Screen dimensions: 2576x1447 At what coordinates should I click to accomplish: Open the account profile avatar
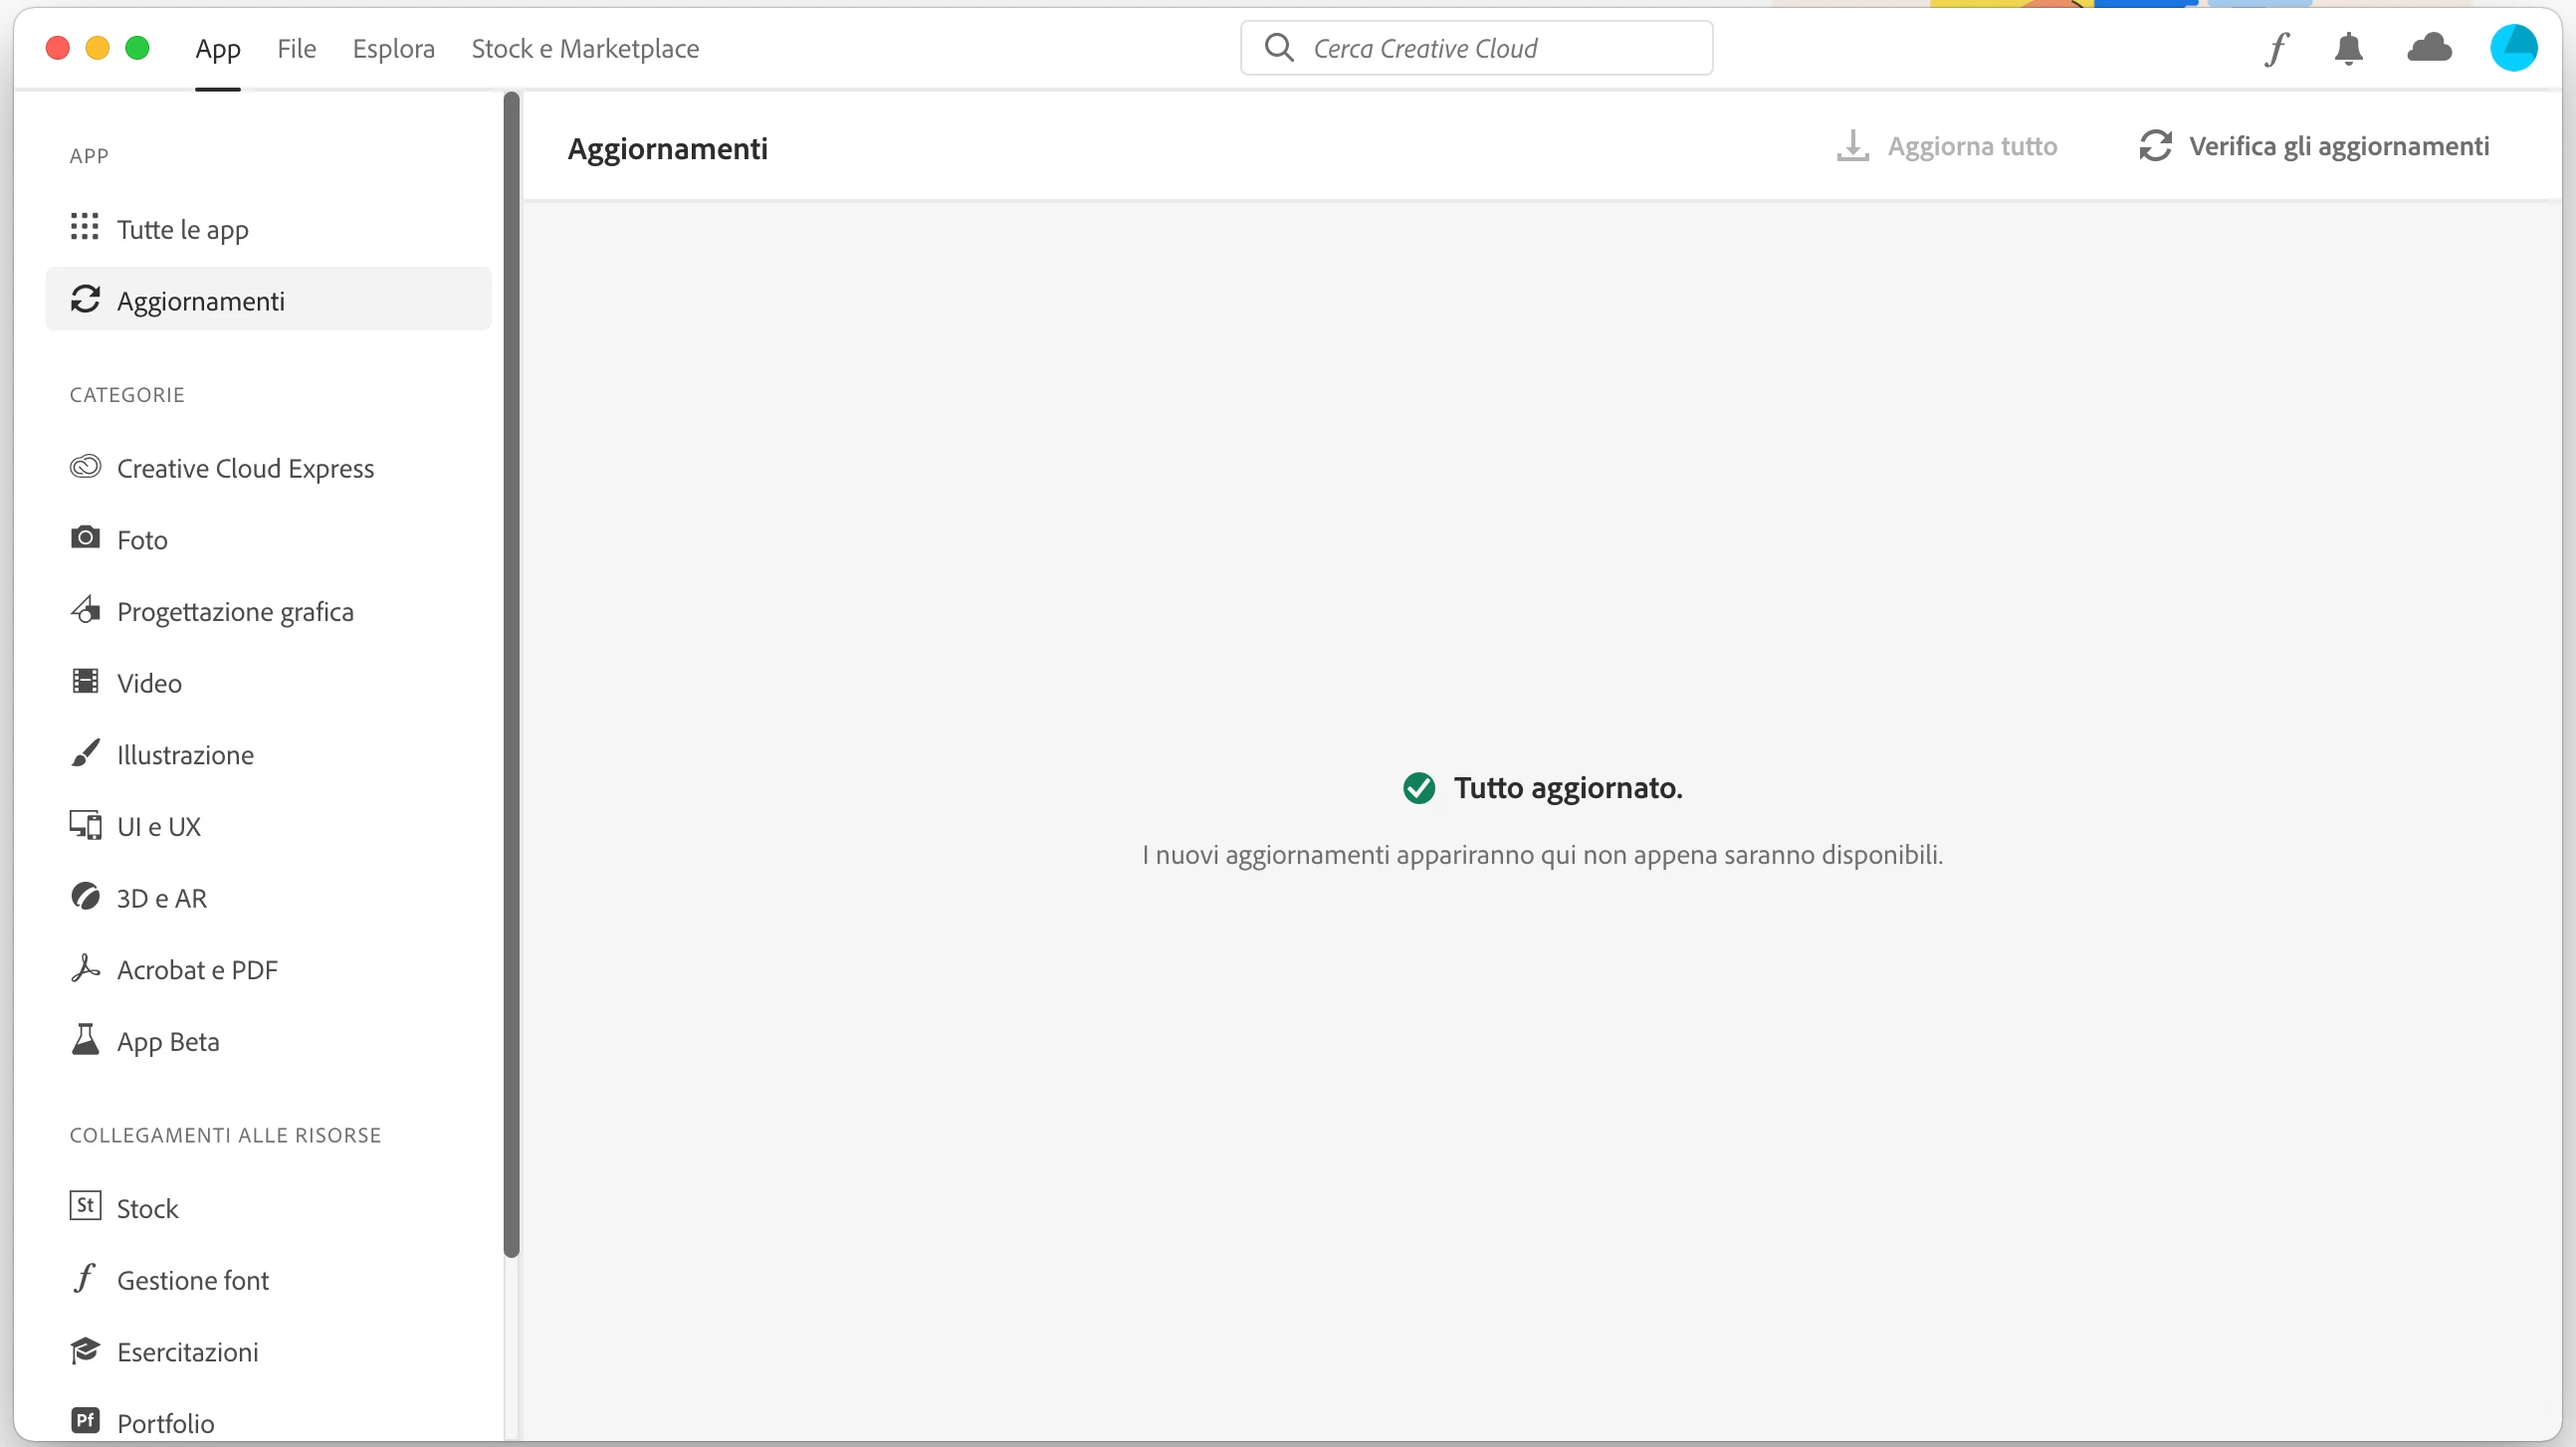point(2513,48)
